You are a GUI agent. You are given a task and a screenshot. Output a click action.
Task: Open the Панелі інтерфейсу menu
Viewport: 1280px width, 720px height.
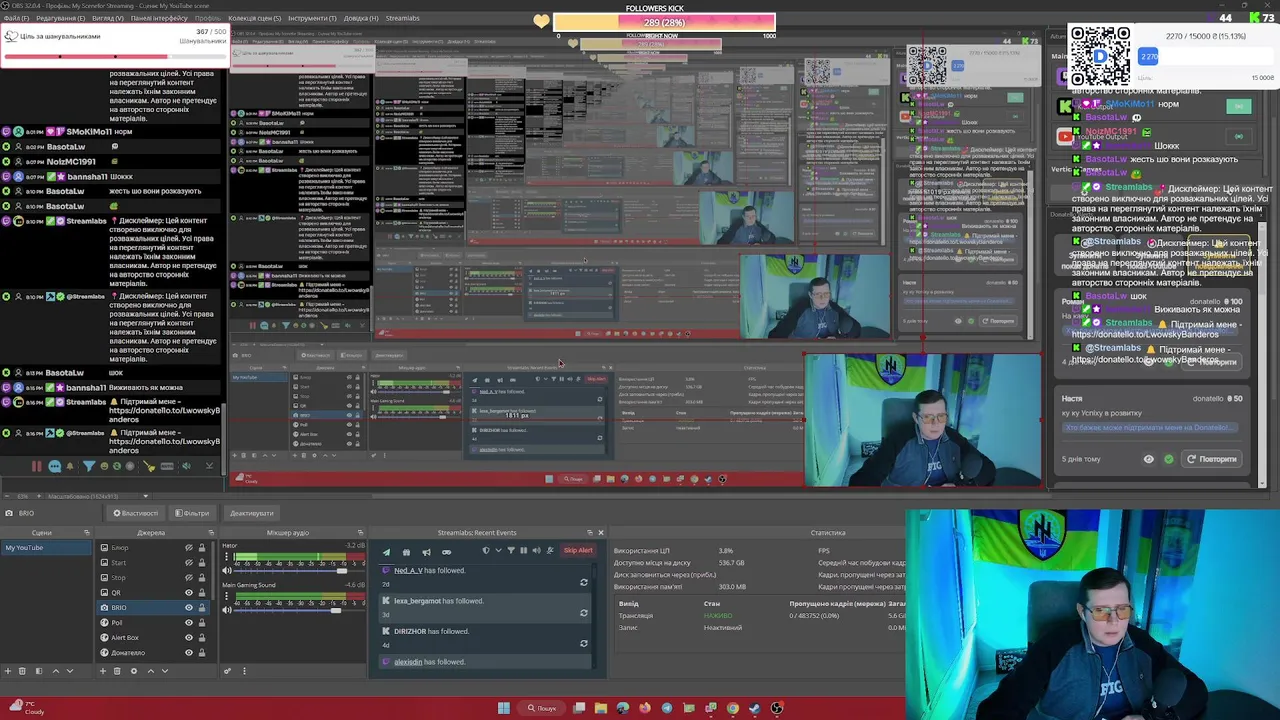159,18
